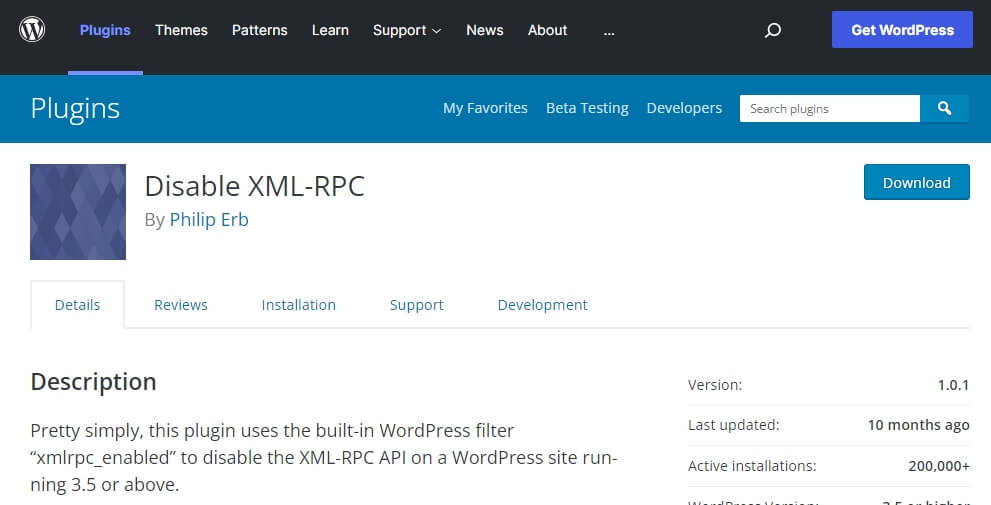Viewport: 991px width, 505px height.
Task: Switch to the Development tab
Action: (x=542, y=305)
